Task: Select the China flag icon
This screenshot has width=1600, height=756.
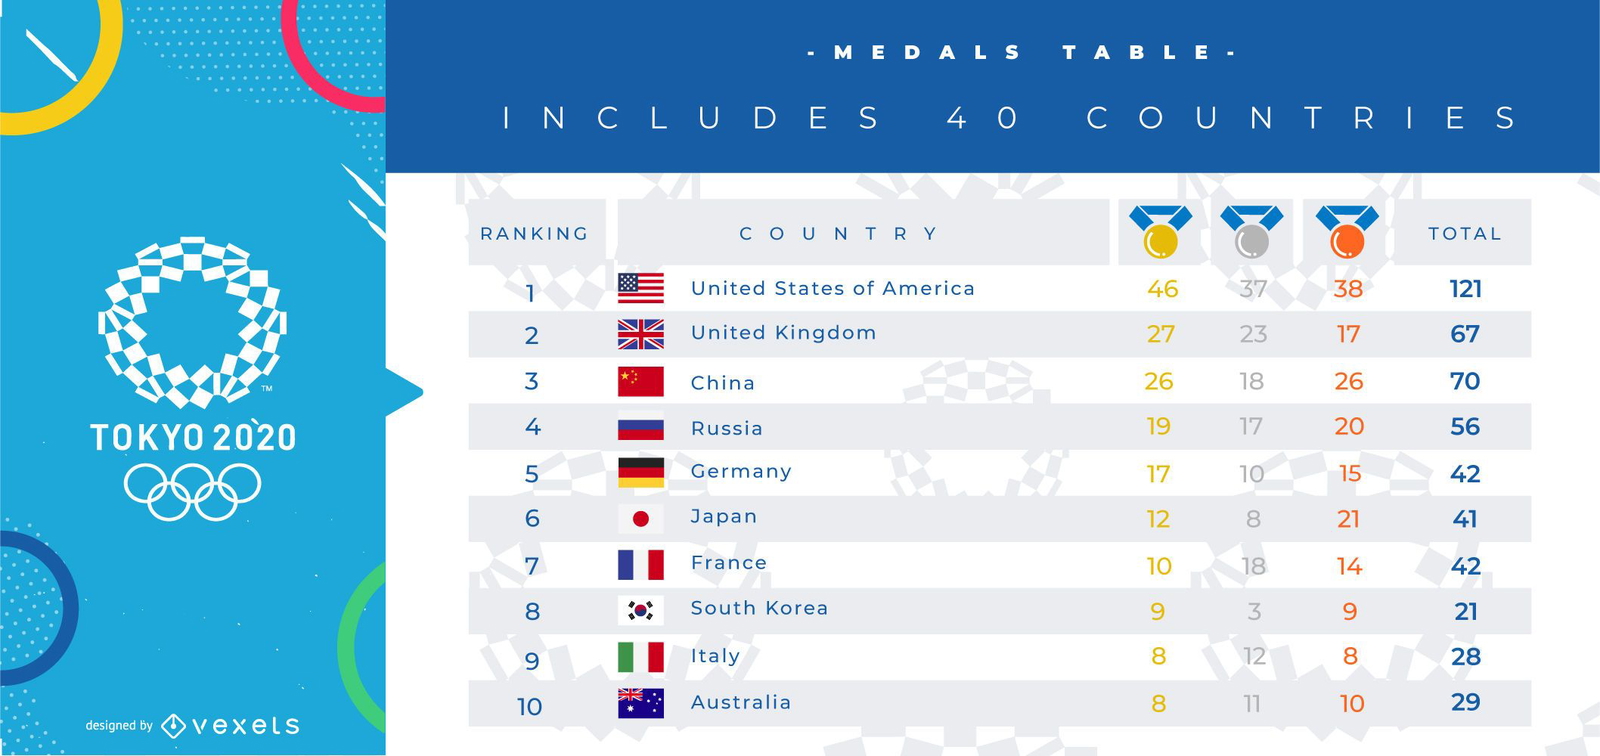Action: pos(640,381)
